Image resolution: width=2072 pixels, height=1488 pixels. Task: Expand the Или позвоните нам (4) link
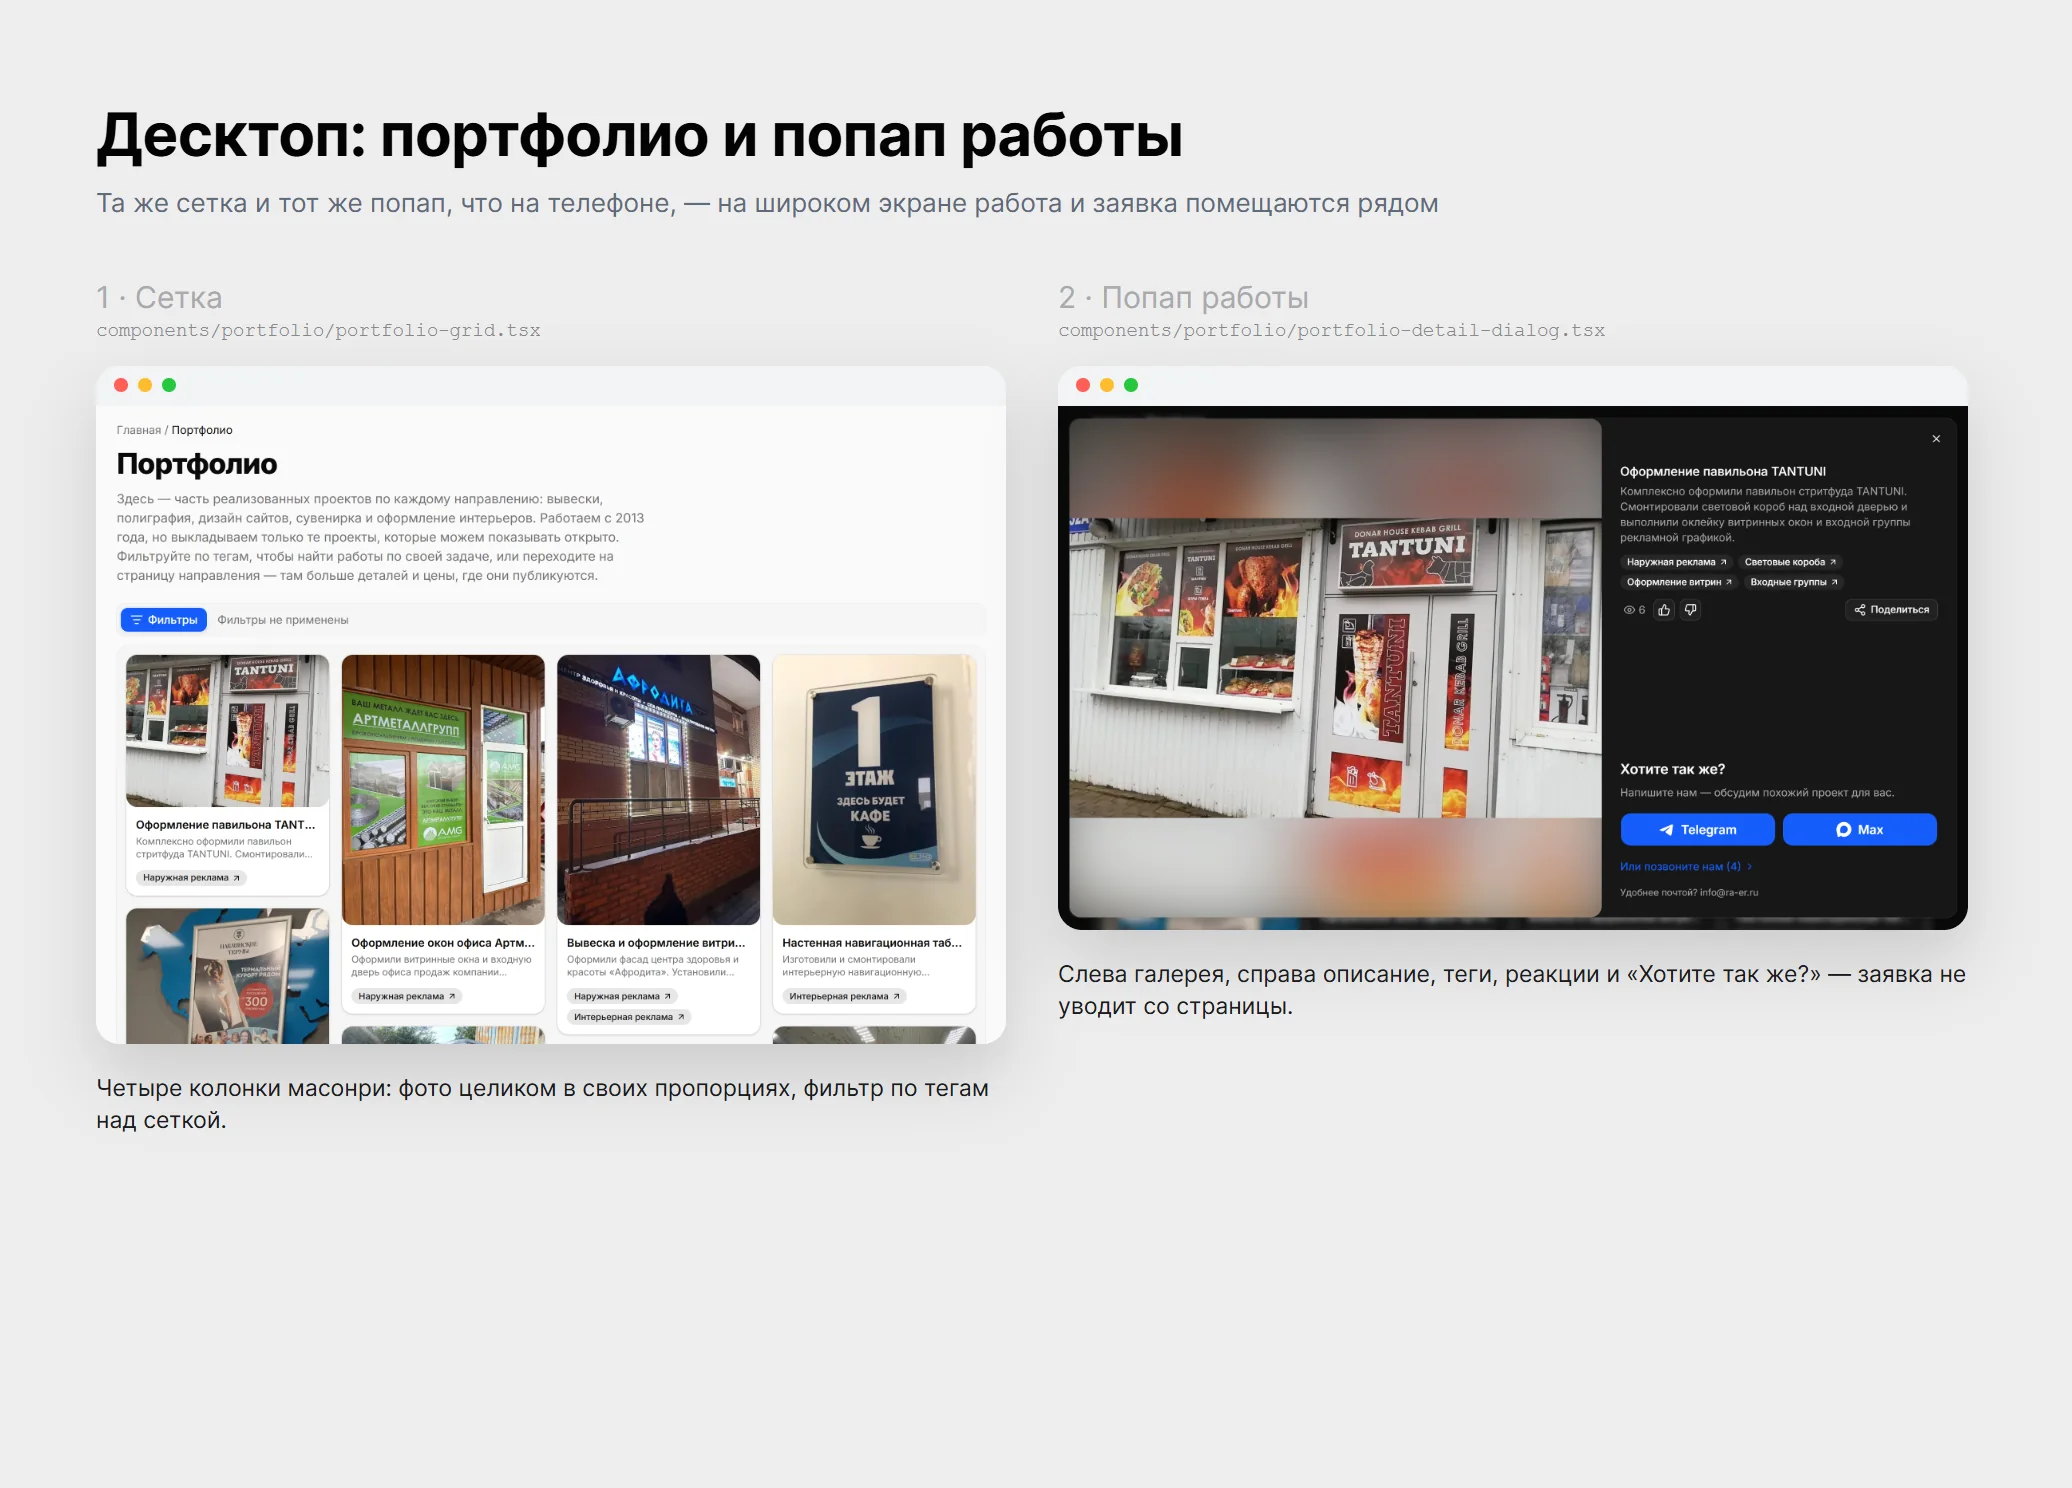coord(1686,867)
